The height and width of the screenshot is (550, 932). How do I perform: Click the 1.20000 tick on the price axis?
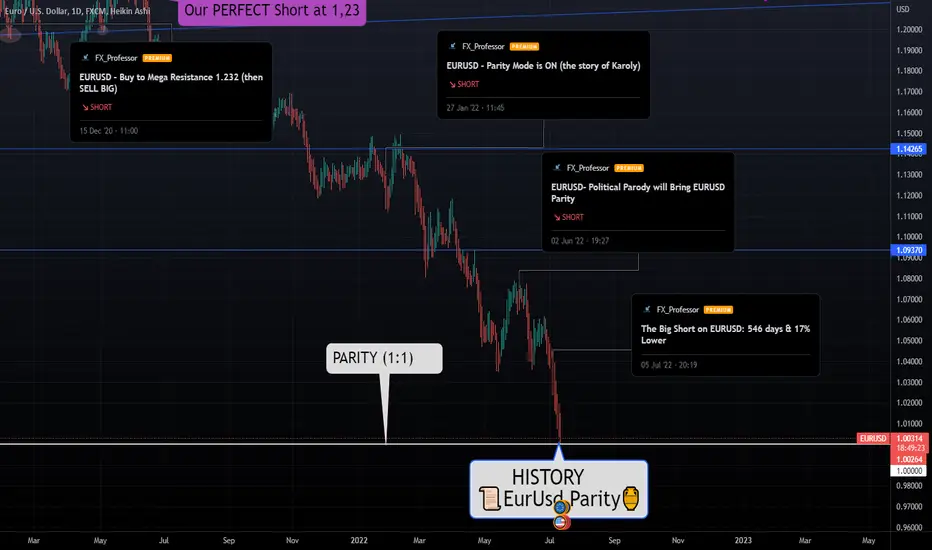tap(909, 30)
